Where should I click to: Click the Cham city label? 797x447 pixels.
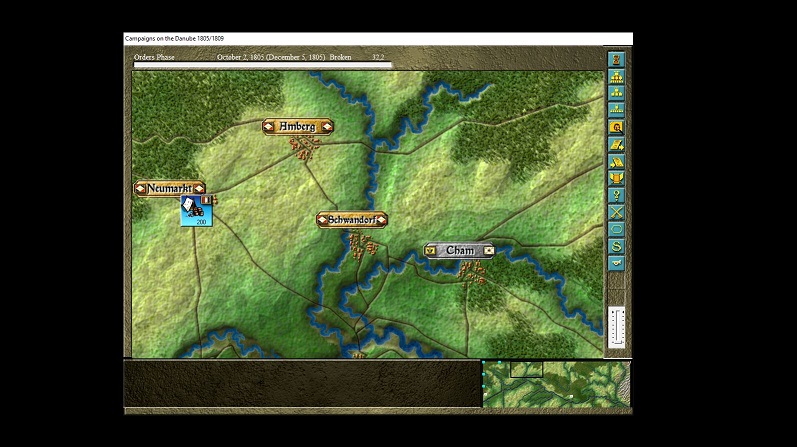(459, 250)
